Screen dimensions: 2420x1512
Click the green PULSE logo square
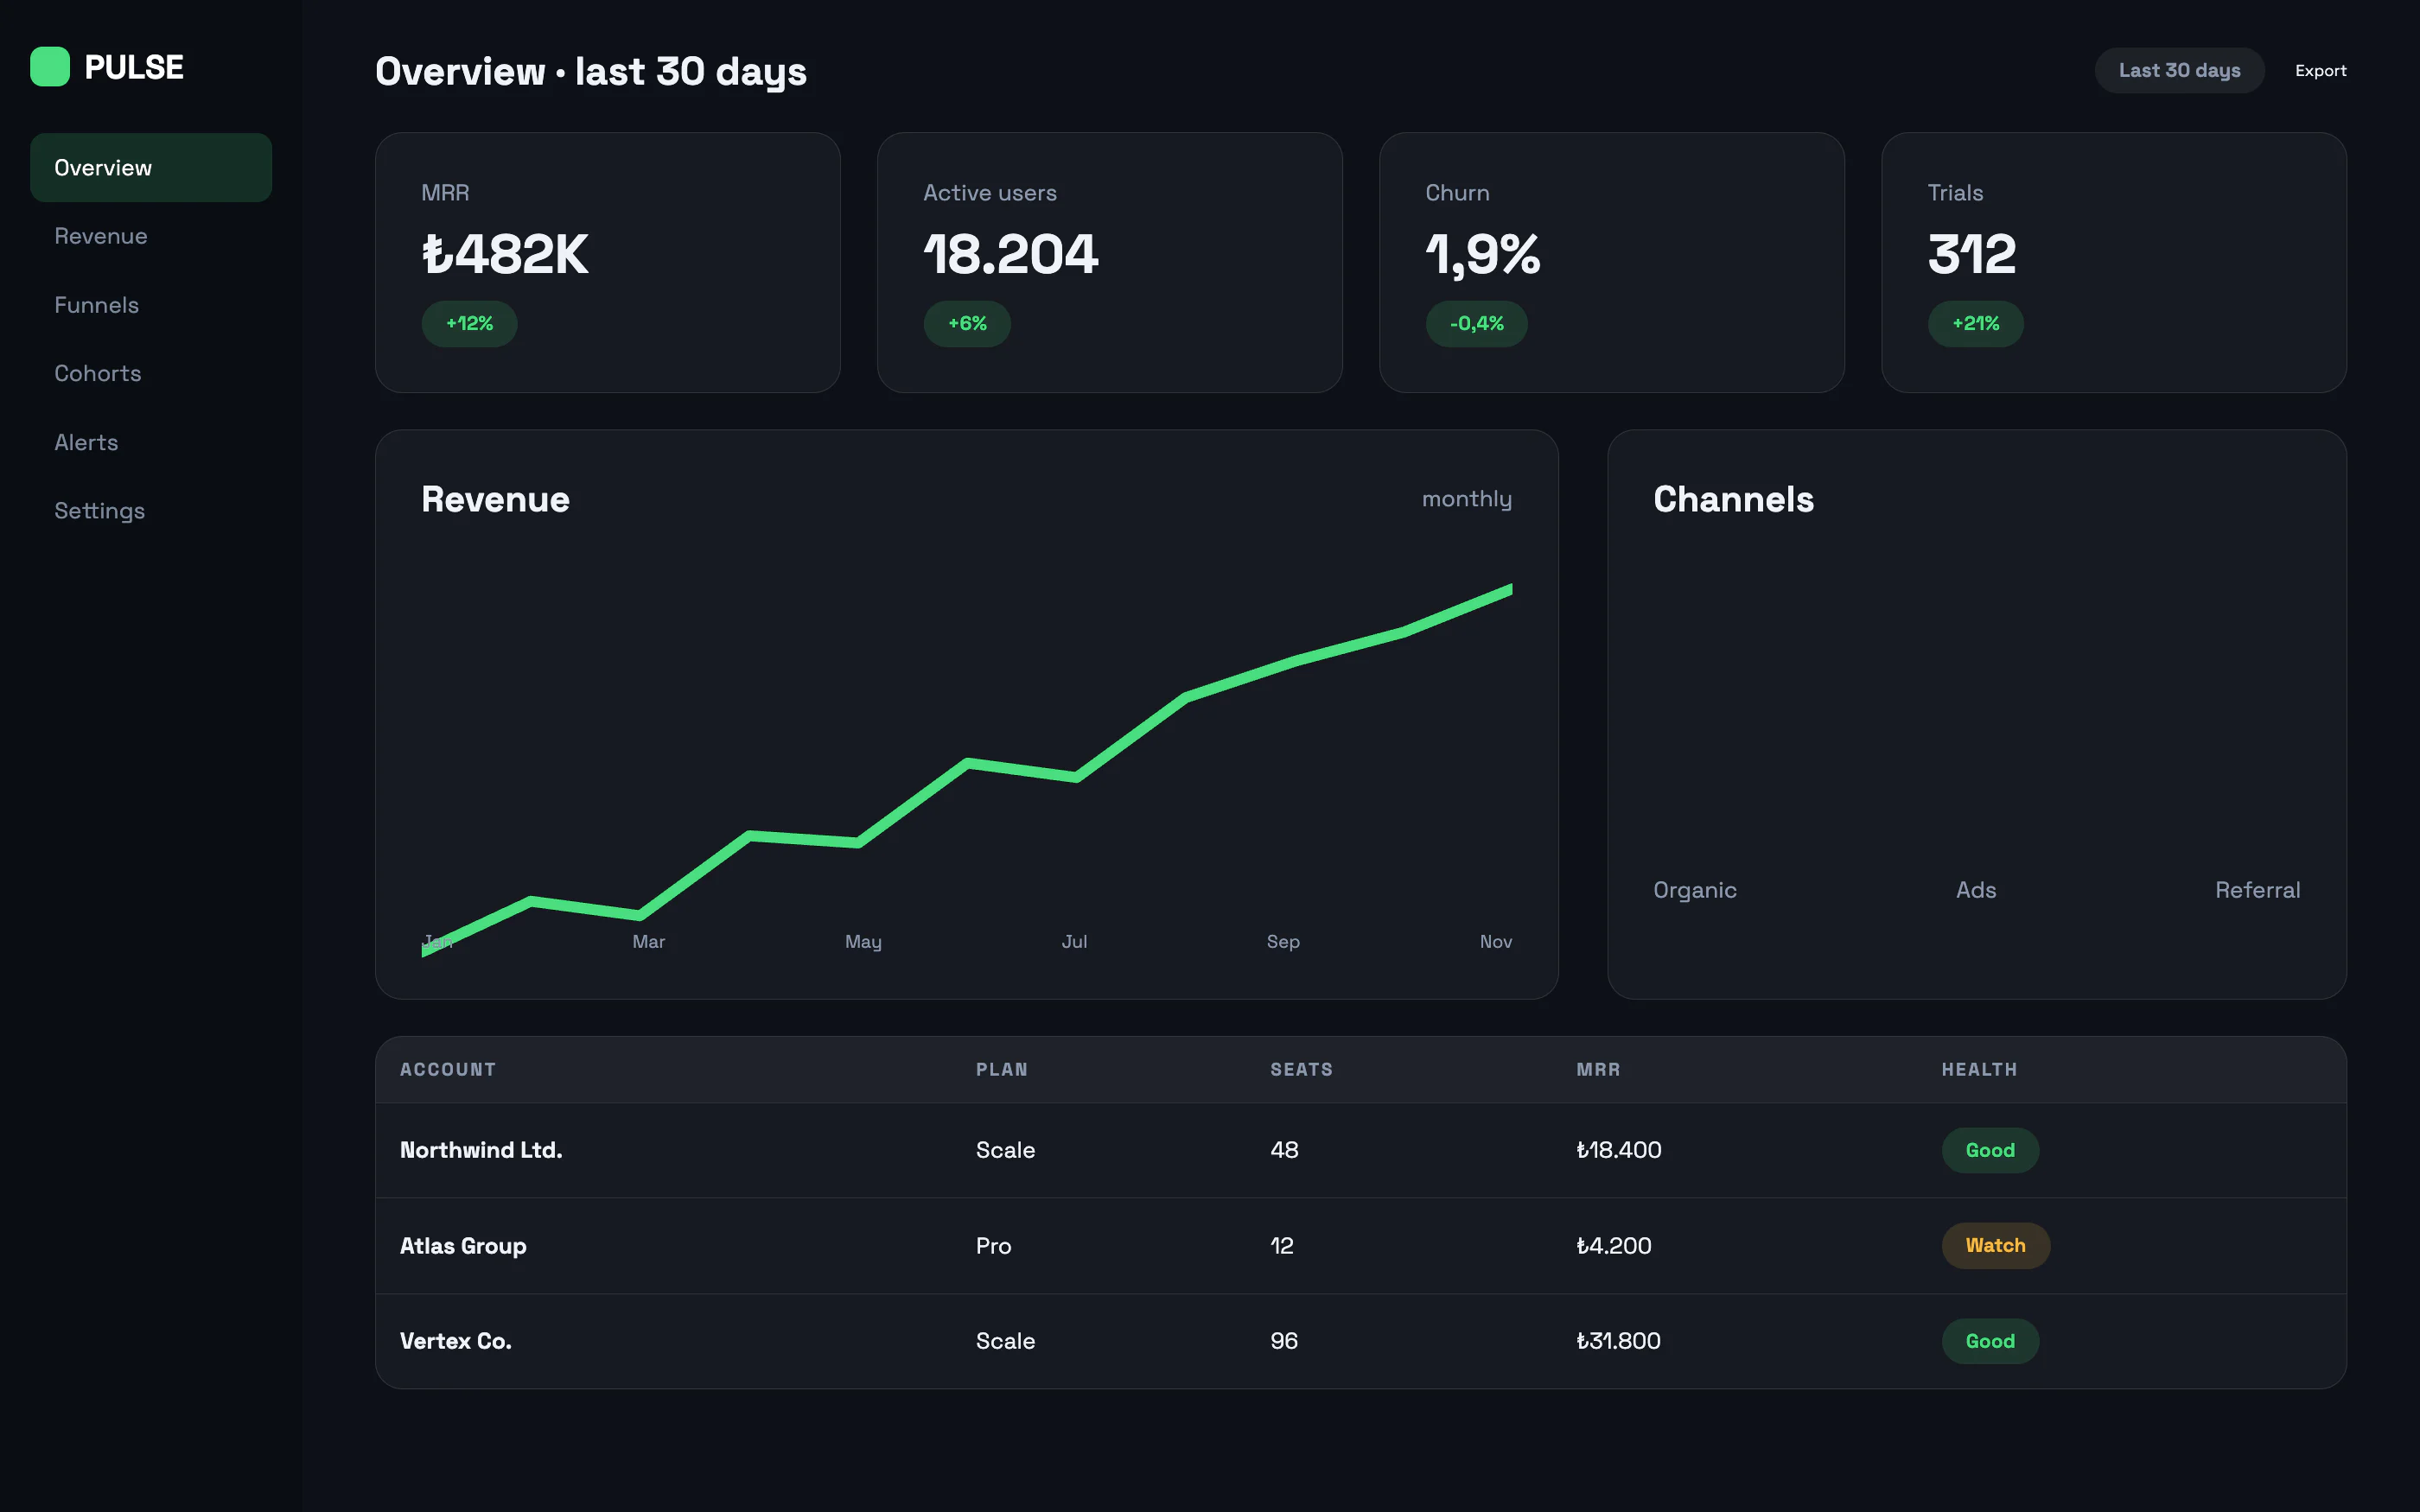tap(50, 67)
